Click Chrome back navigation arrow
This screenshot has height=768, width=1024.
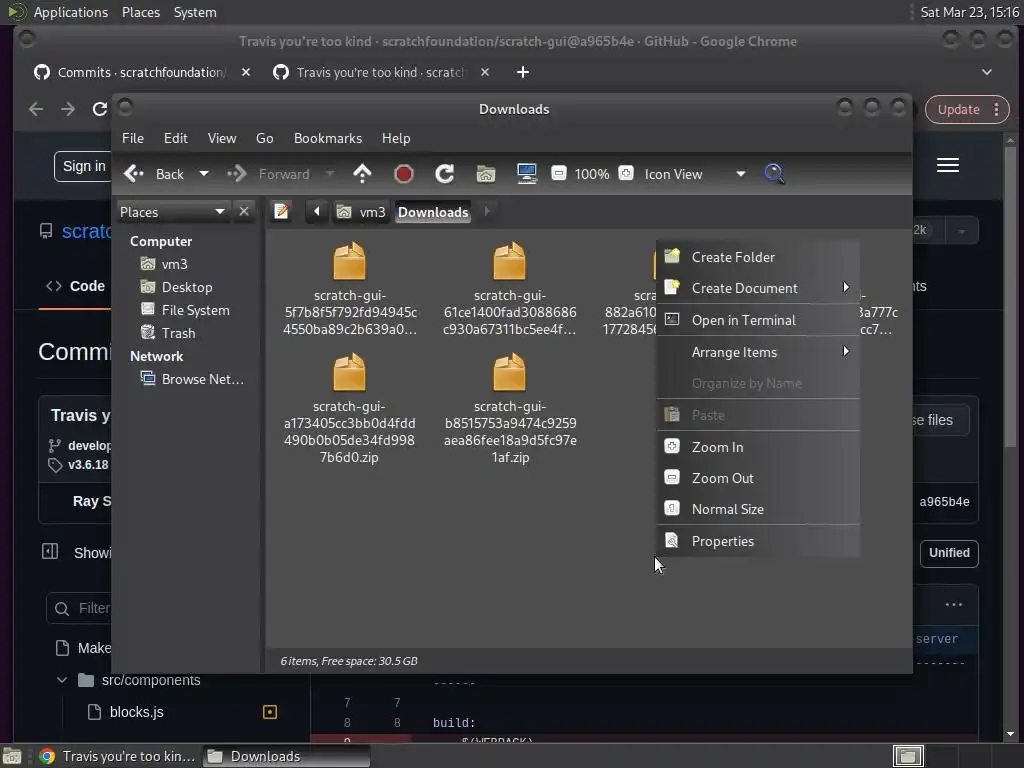[x=36, y=109]
